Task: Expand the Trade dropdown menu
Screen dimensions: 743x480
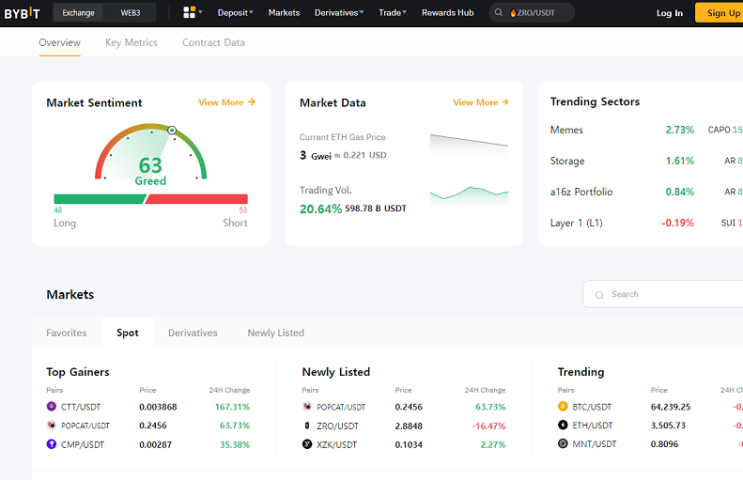Action: click(x=393, y=13)
